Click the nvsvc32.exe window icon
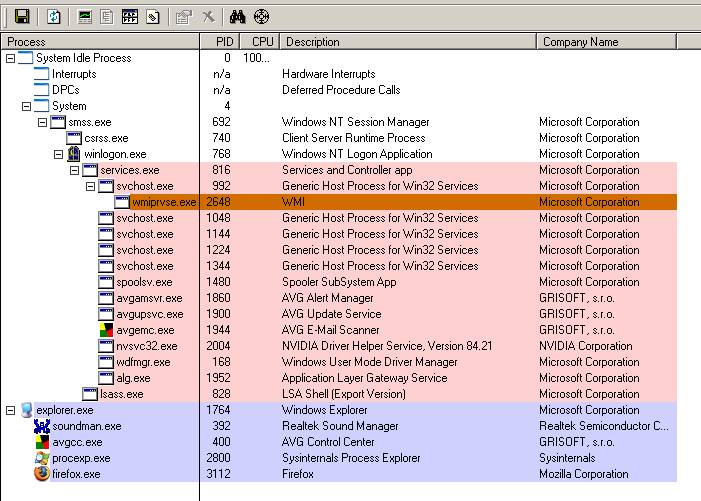This screenshot has width=701, height=501. pyautogui.click(x=106, y=346)
